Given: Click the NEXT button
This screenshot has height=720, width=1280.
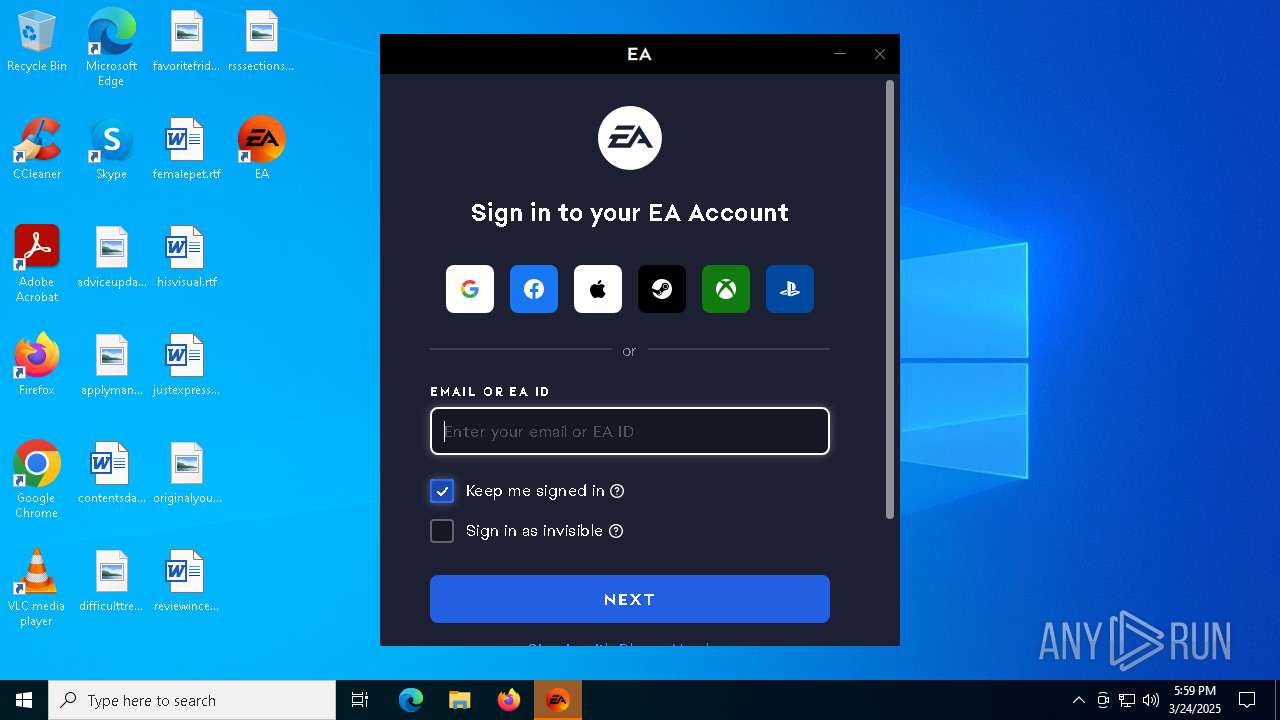Looking at the screenshot, I should (630, 599).
